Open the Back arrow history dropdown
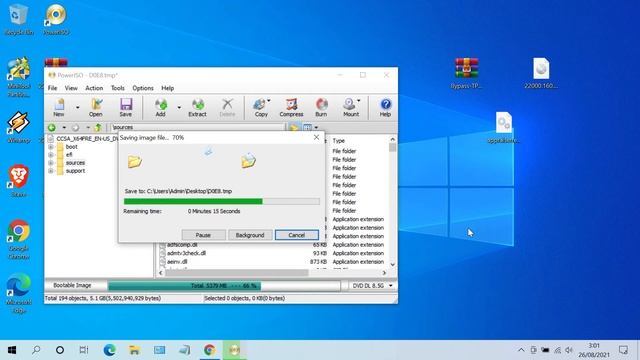640x360 pixels. [64, 127]
